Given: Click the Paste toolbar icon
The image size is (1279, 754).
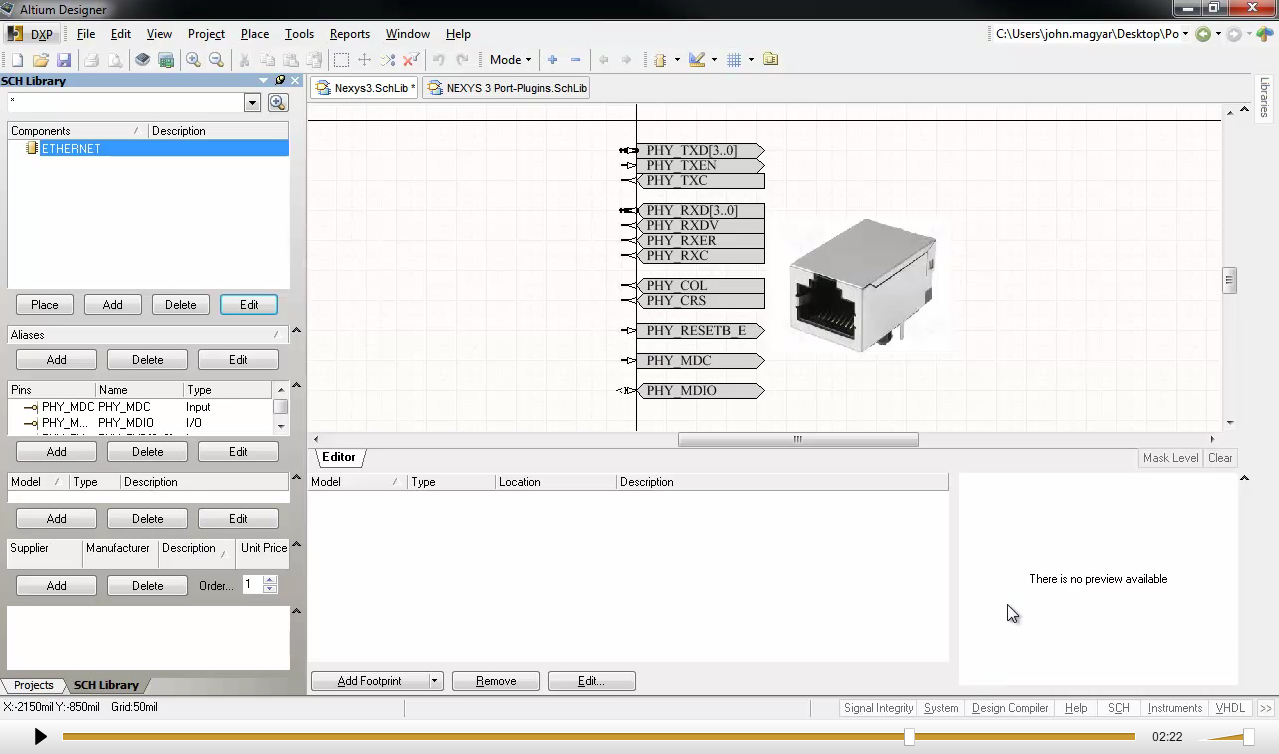Looking at the screenshot, I should tap(290, 60).
